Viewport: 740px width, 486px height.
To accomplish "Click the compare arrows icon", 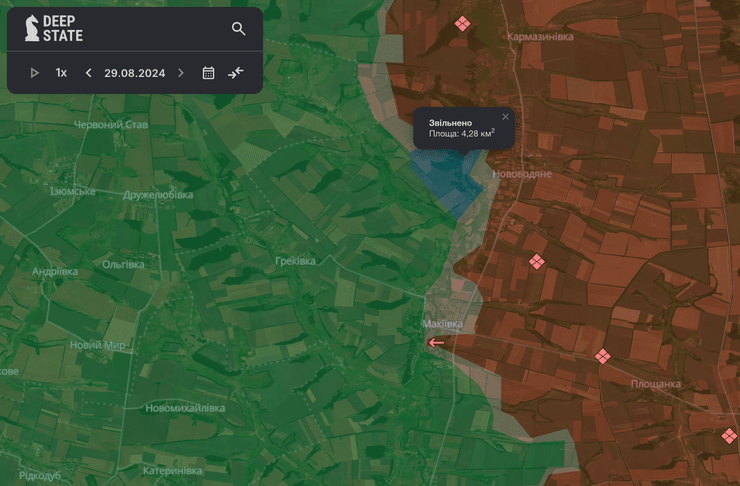I will [x=235, y=73].
